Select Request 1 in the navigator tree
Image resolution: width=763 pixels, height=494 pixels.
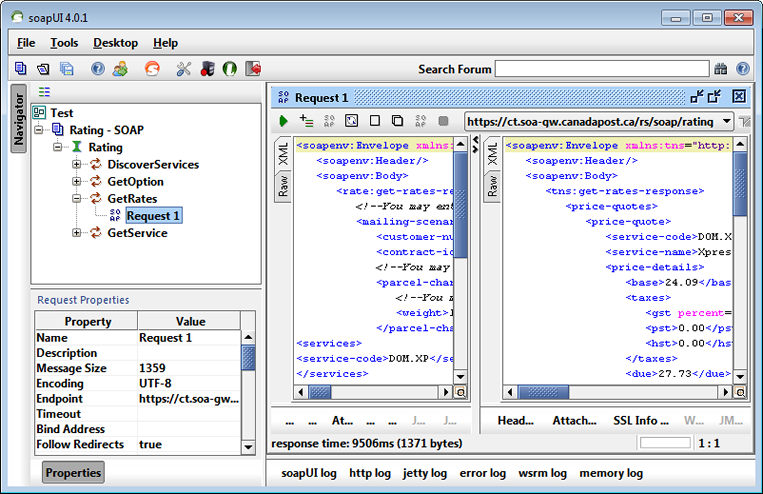point(154,216)
